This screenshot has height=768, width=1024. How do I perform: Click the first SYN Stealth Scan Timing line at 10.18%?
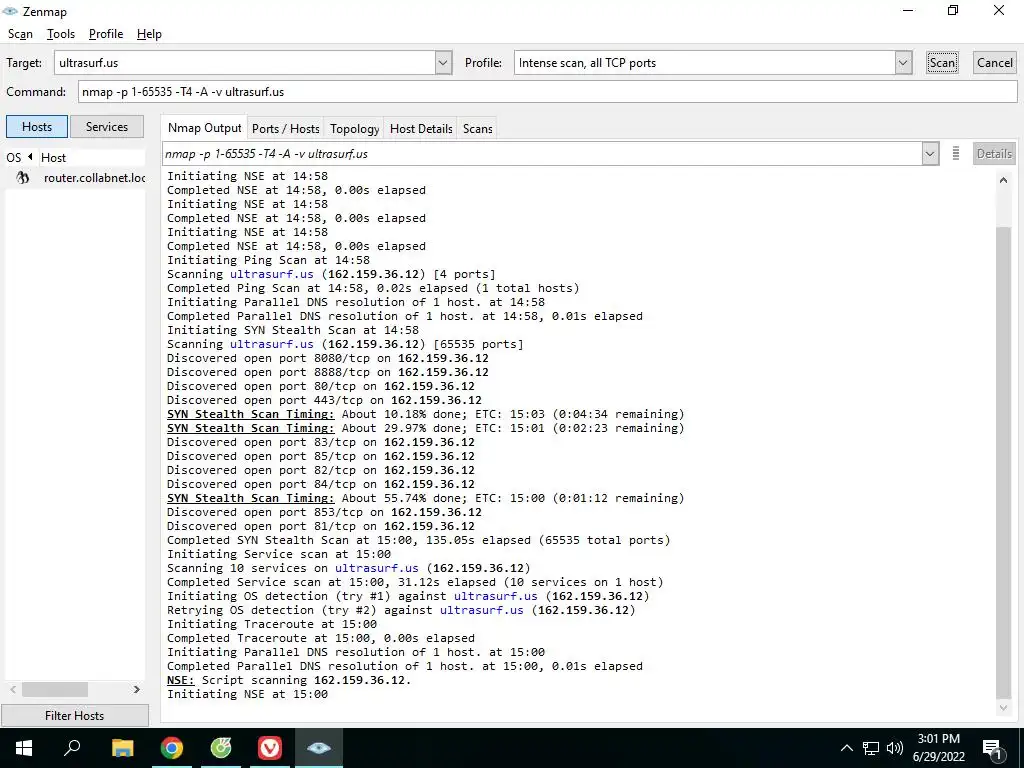pos(426,414)
